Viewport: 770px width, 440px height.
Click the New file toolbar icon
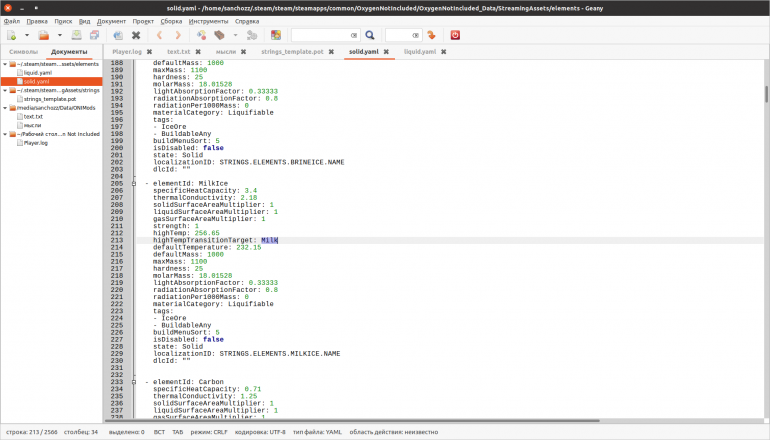click(12, 35)
